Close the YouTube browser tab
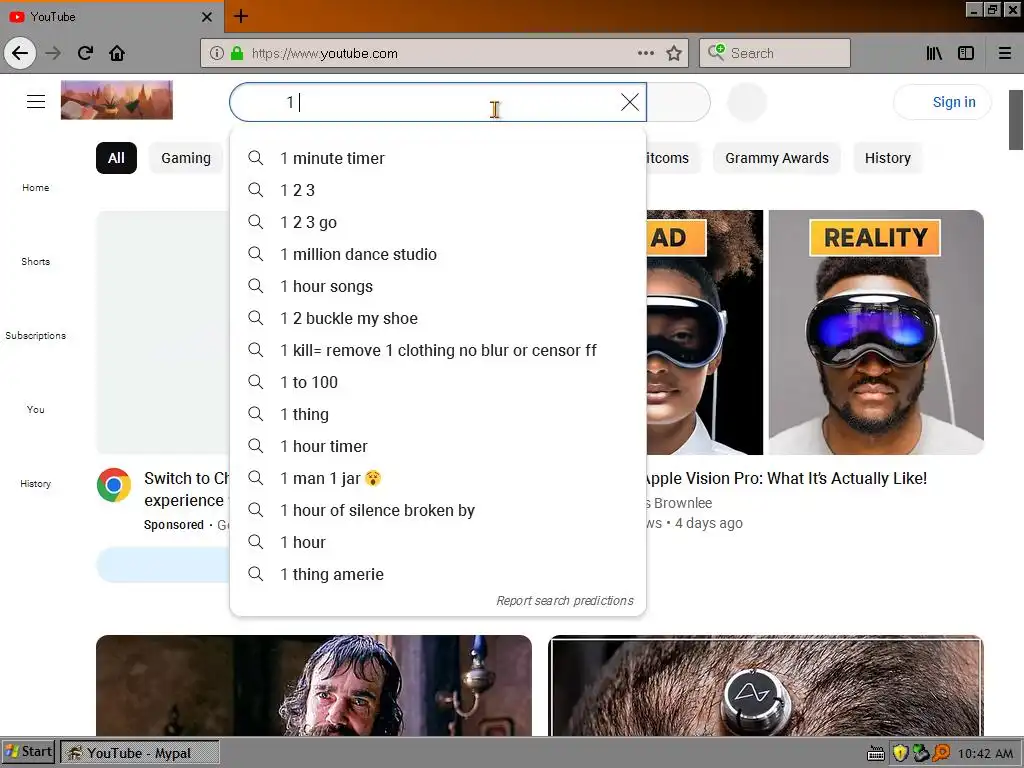This screenshot has width=1024, height=768. click(206, 17)
